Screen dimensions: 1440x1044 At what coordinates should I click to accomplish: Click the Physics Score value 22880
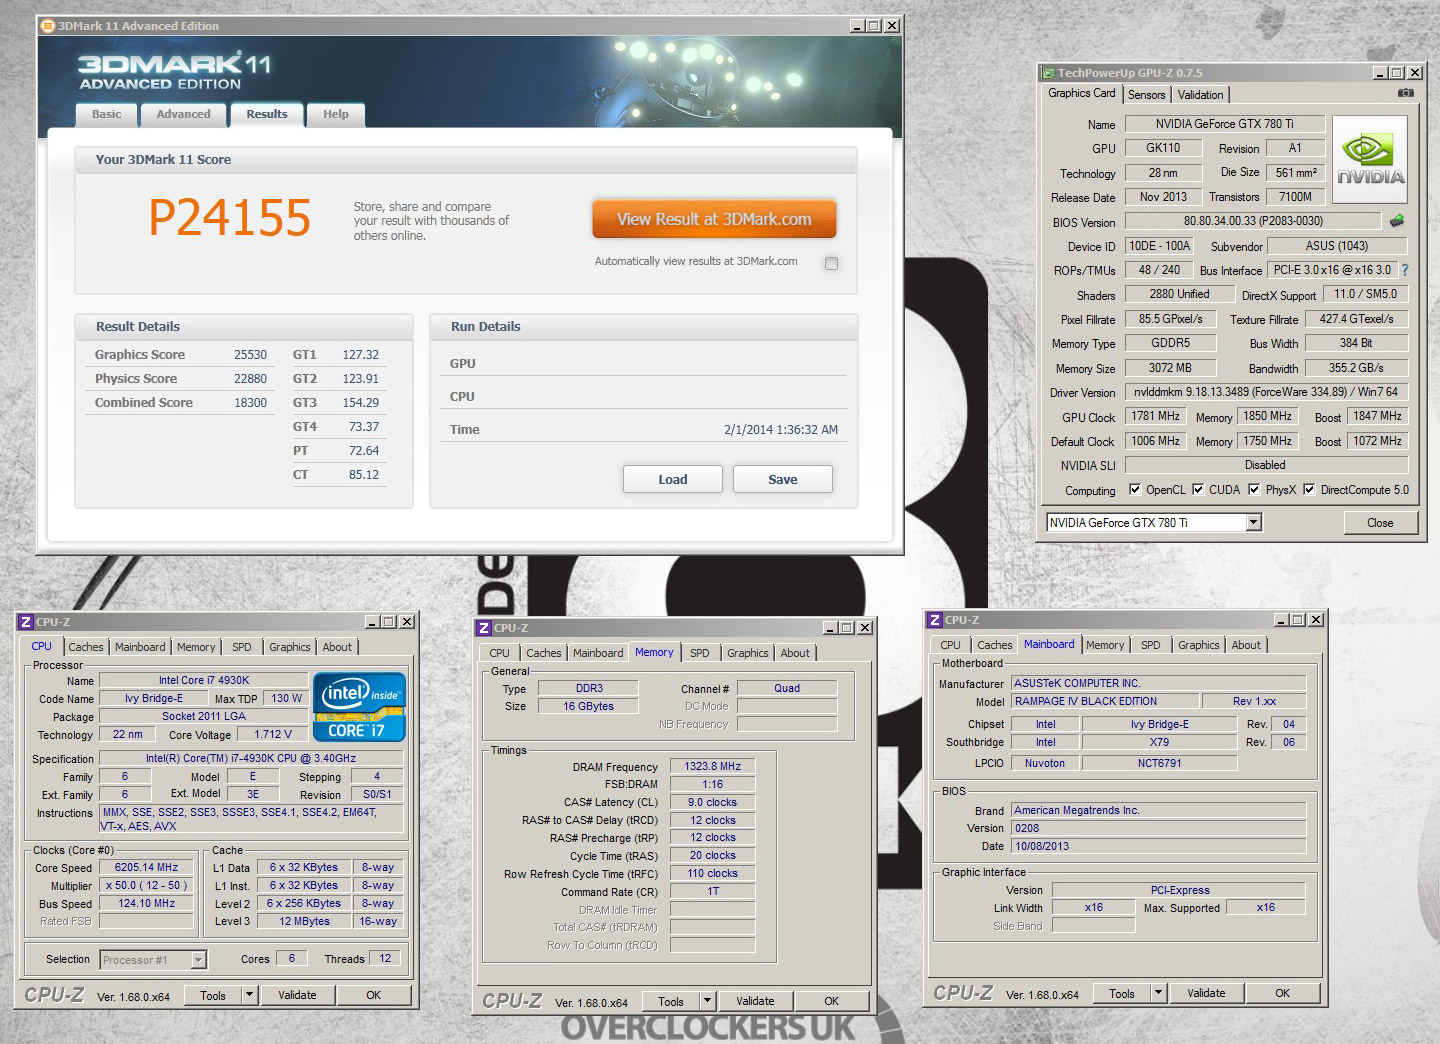coord(250,379)
